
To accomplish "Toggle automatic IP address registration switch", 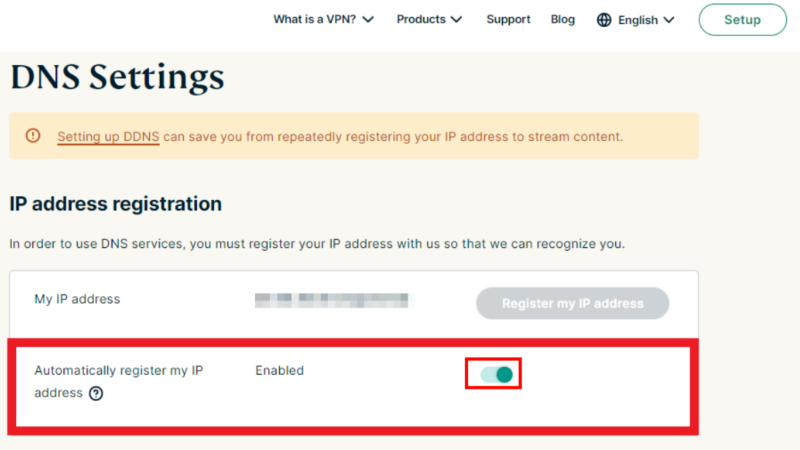I will point(495,375).
